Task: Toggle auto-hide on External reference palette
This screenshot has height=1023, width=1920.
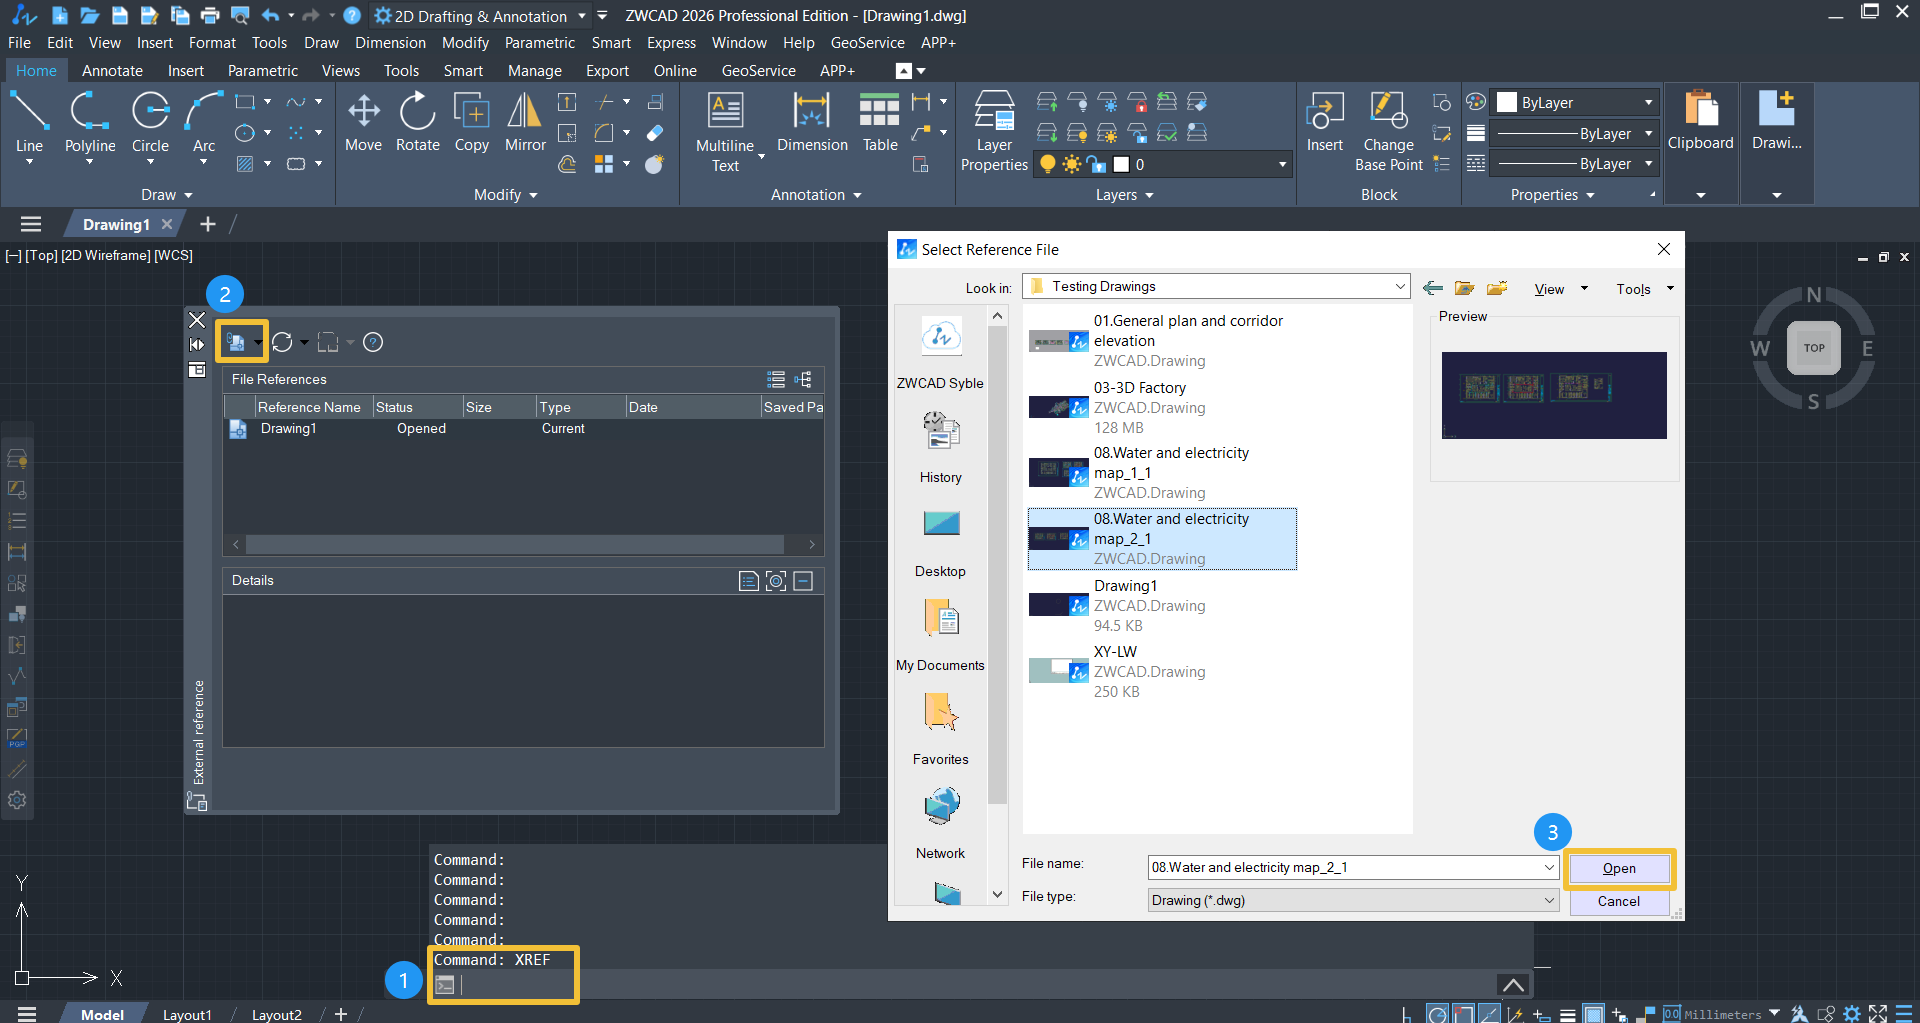Action: coord(197,344)
